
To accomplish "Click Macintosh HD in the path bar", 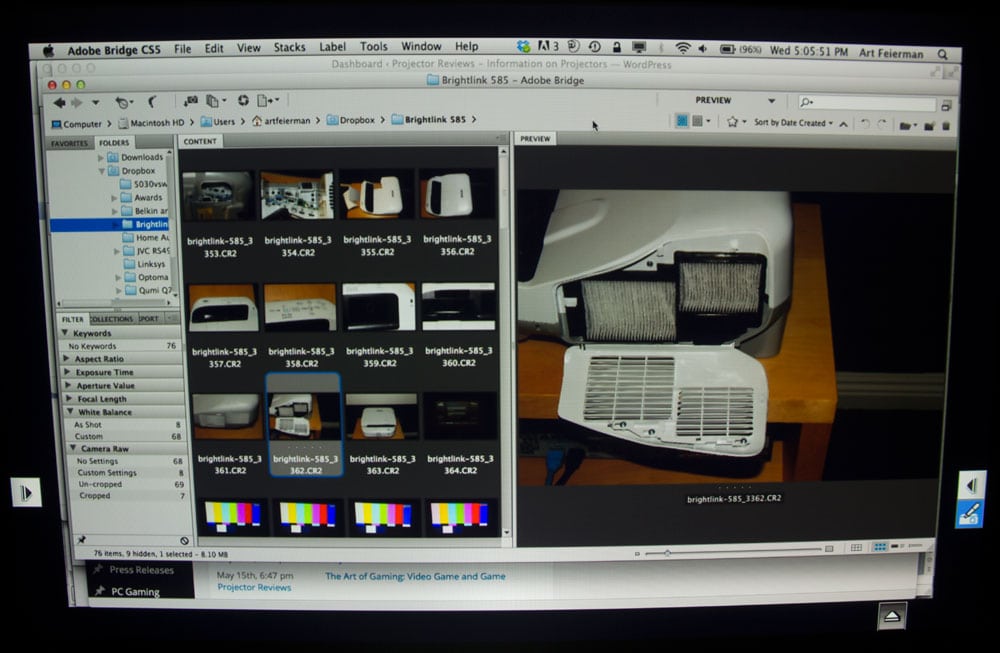I will (152, 122).
